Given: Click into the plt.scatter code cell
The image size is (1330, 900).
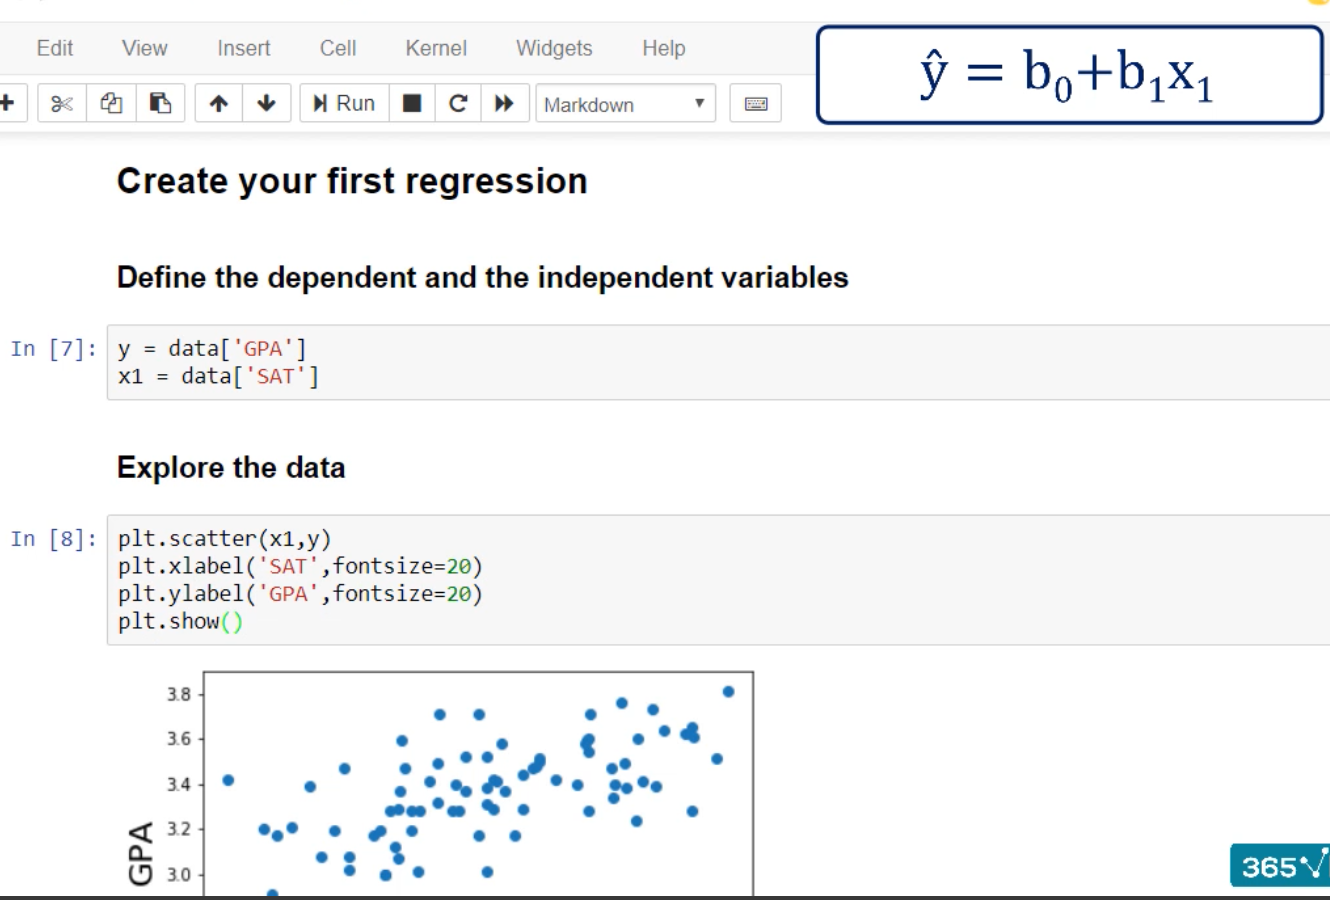Looking at the screenshot, I should [700, 580].
